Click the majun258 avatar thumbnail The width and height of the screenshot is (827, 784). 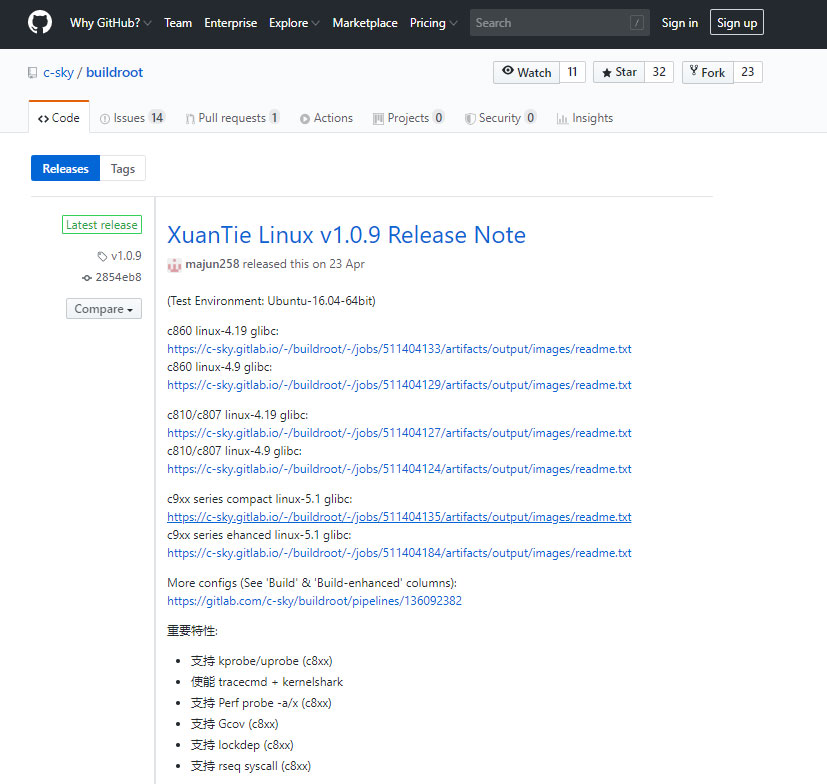coord(174,265)
